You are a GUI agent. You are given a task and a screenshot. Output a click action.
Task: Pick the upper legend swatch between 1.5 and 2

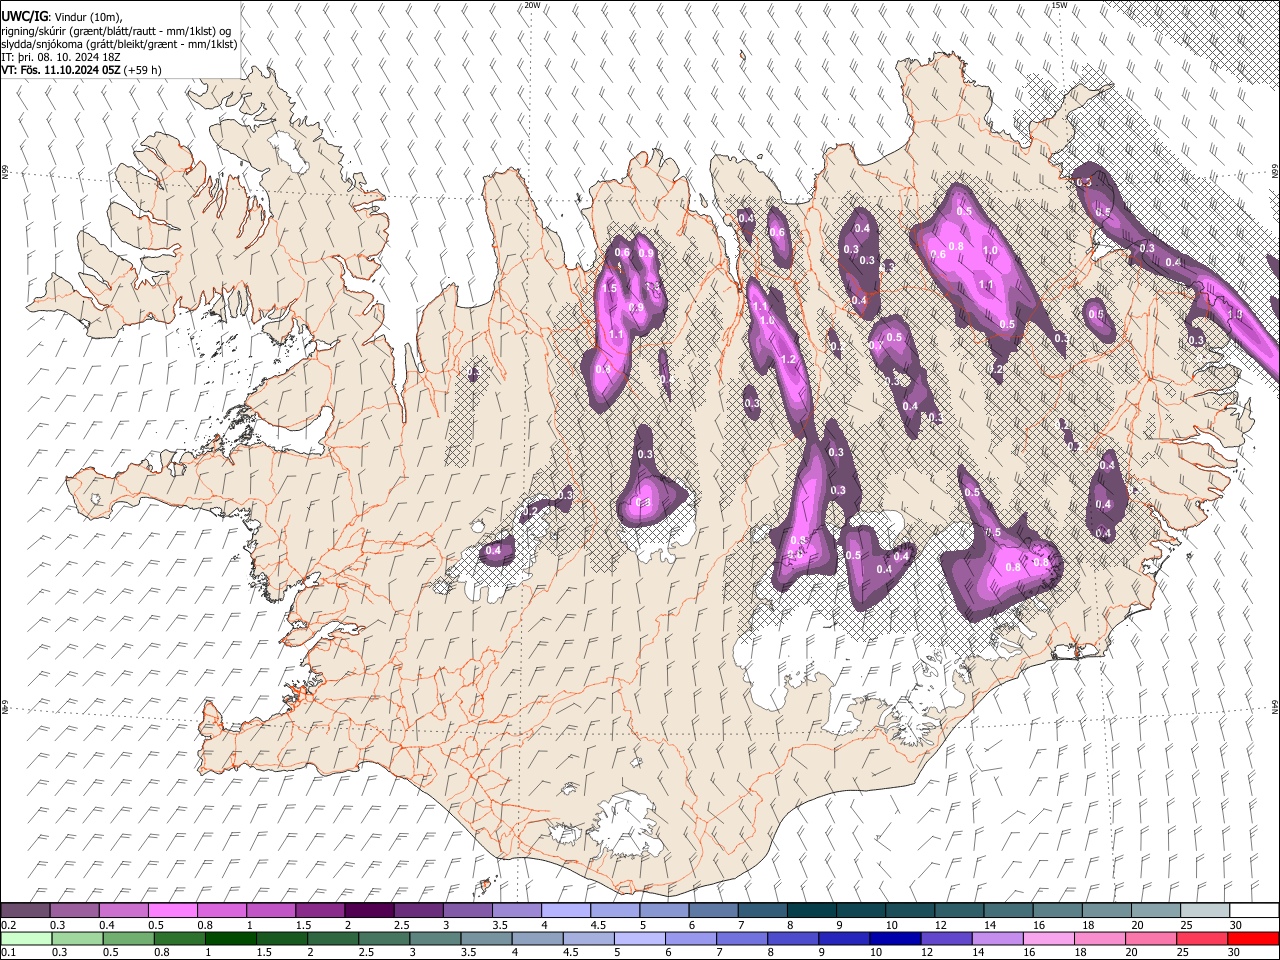click(x=319, y=911)
